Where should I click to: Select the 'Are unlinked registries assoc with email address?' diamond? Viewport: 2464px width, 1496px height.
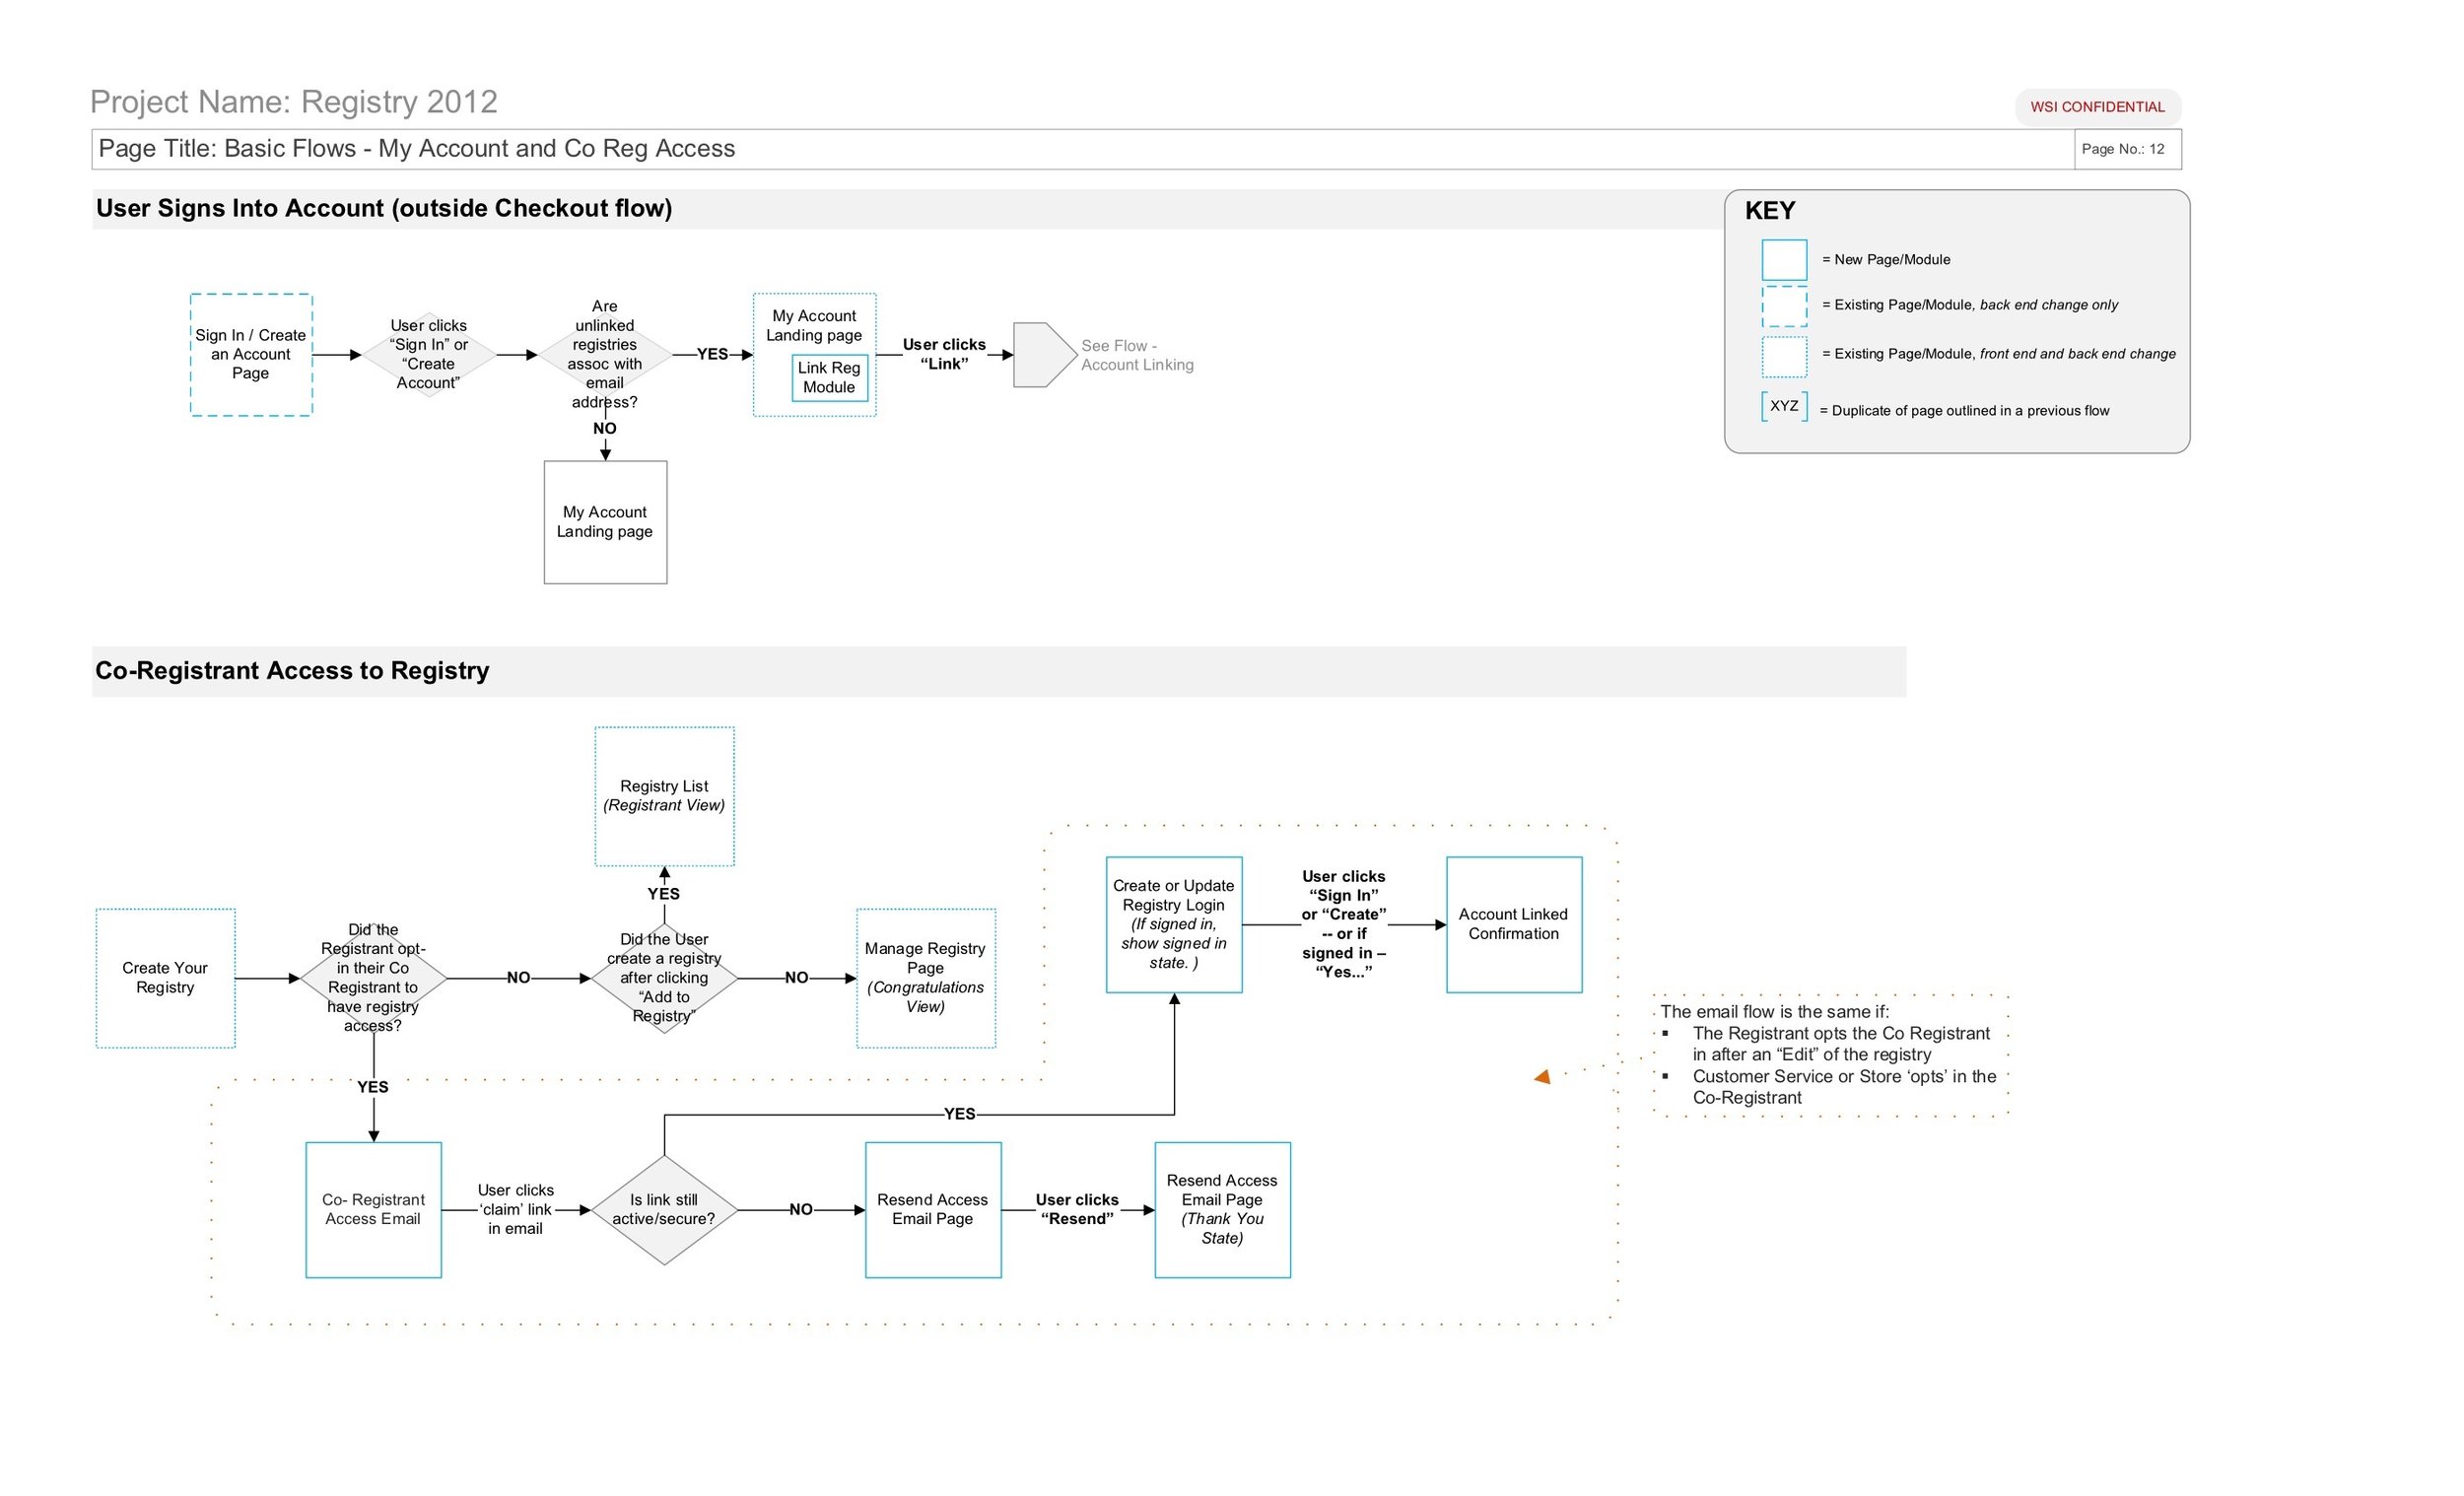tap(605, 354)
